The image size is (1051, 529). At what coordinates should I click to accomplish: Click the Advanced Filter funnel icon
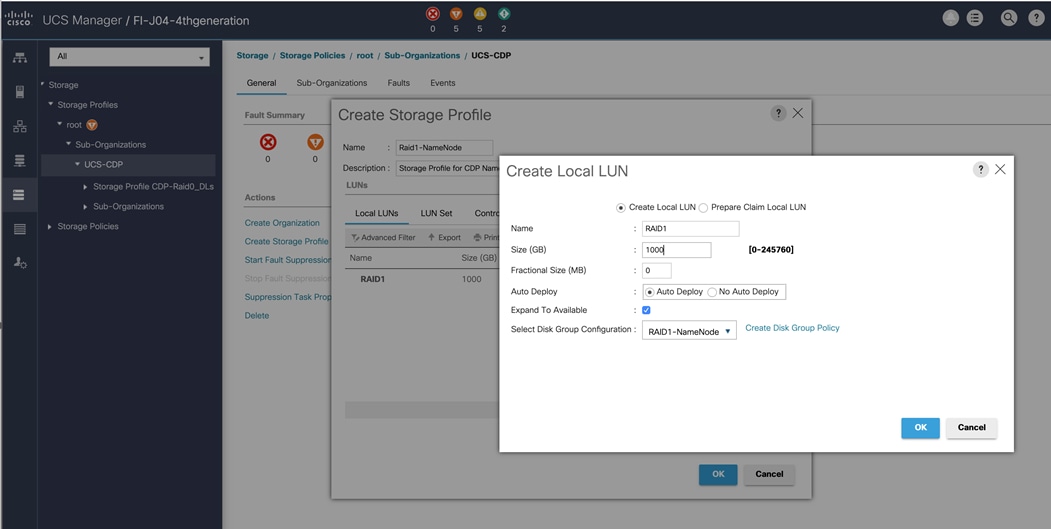click(356, 238)
